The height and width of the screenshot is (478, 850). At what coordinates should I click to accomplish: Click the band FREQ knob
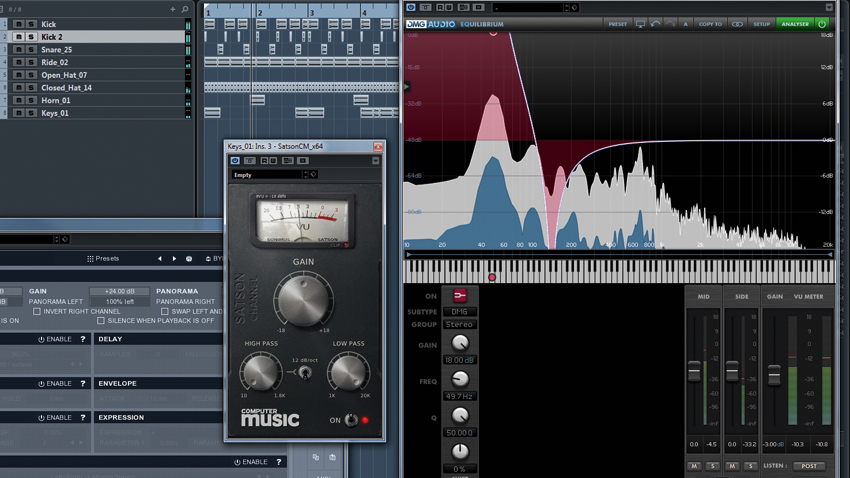coord(460,379)
